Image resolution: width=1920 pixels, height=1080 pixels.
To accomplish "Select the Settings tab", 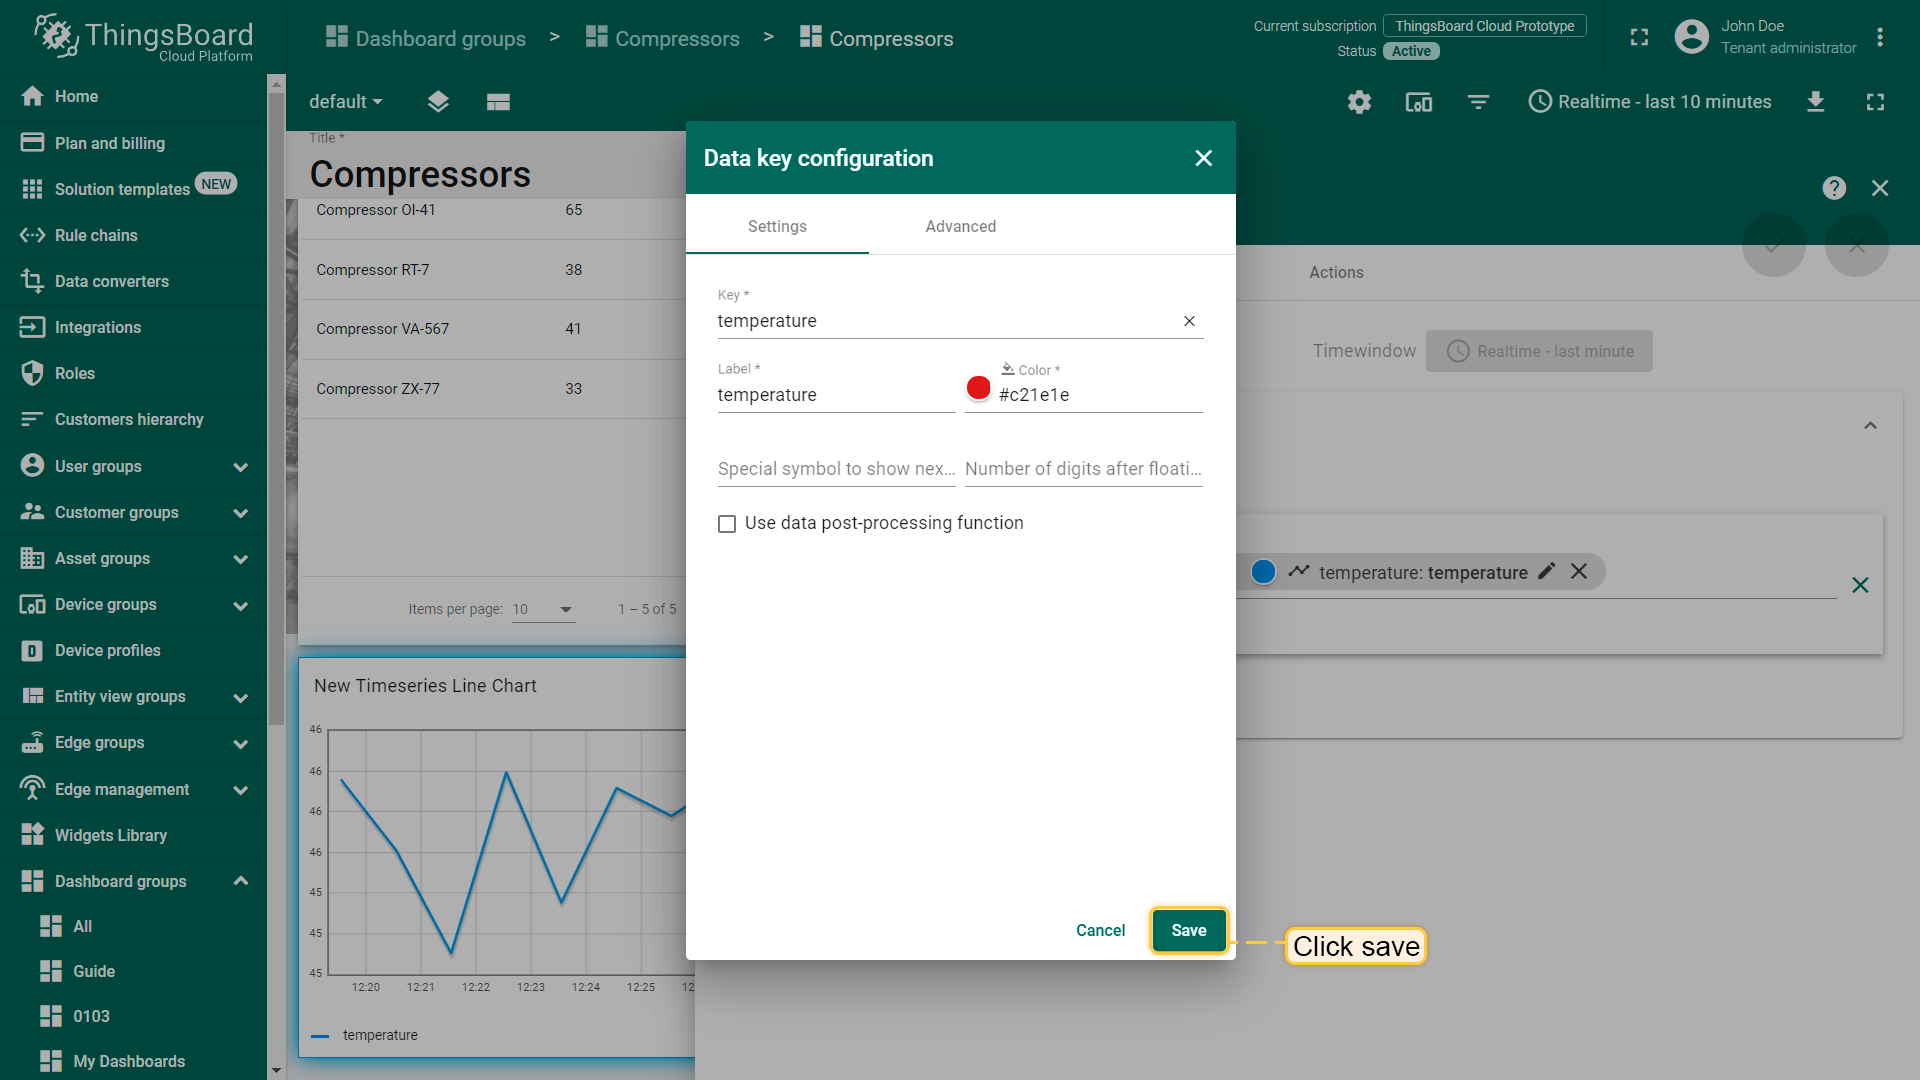I will click(777, 226).
